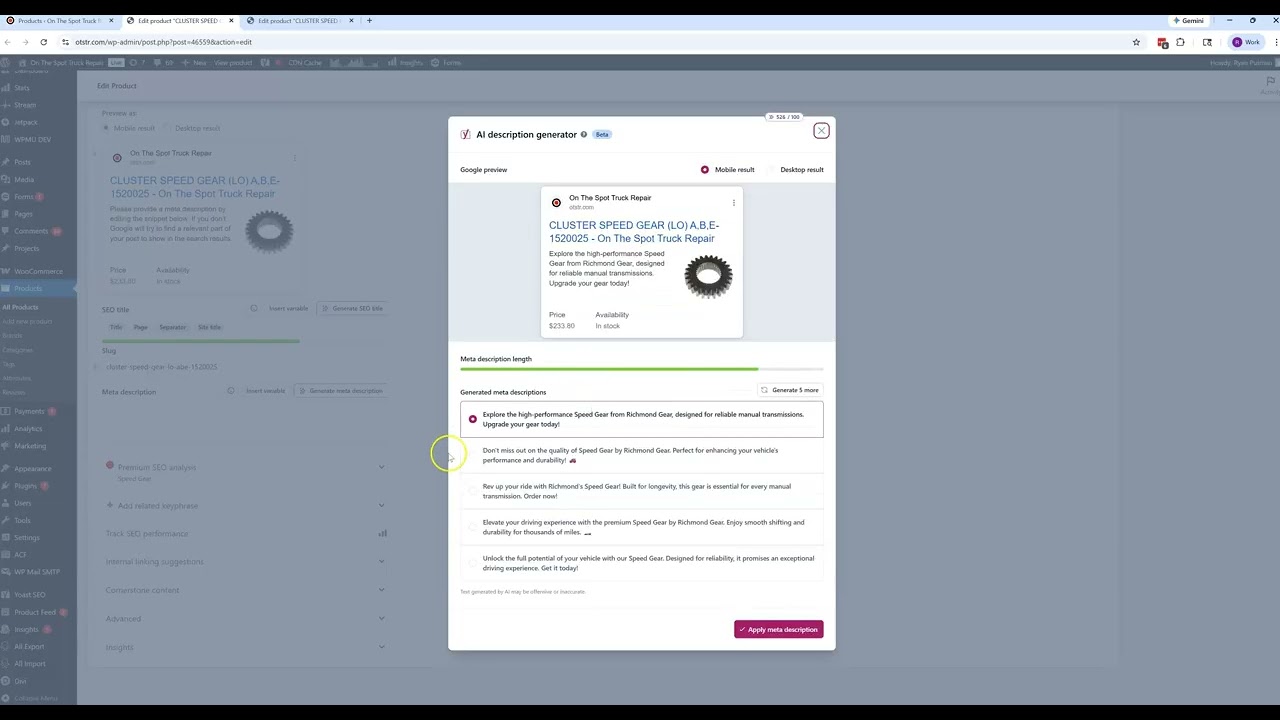Screen dimensions: 1280x720
Task: Click the Plugins icon in the sidebar
Action: tap(6, 486)
